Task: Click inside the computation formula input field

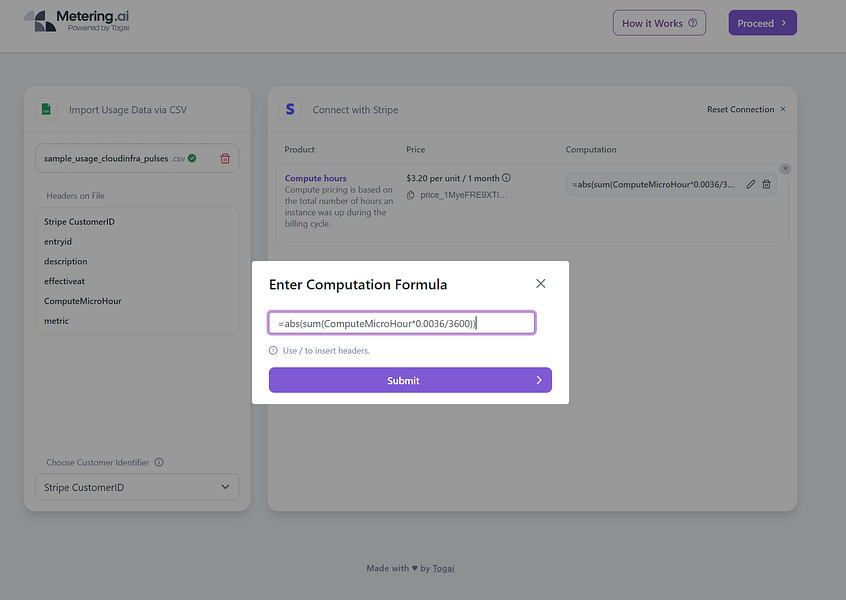Action: pos(400,322)
